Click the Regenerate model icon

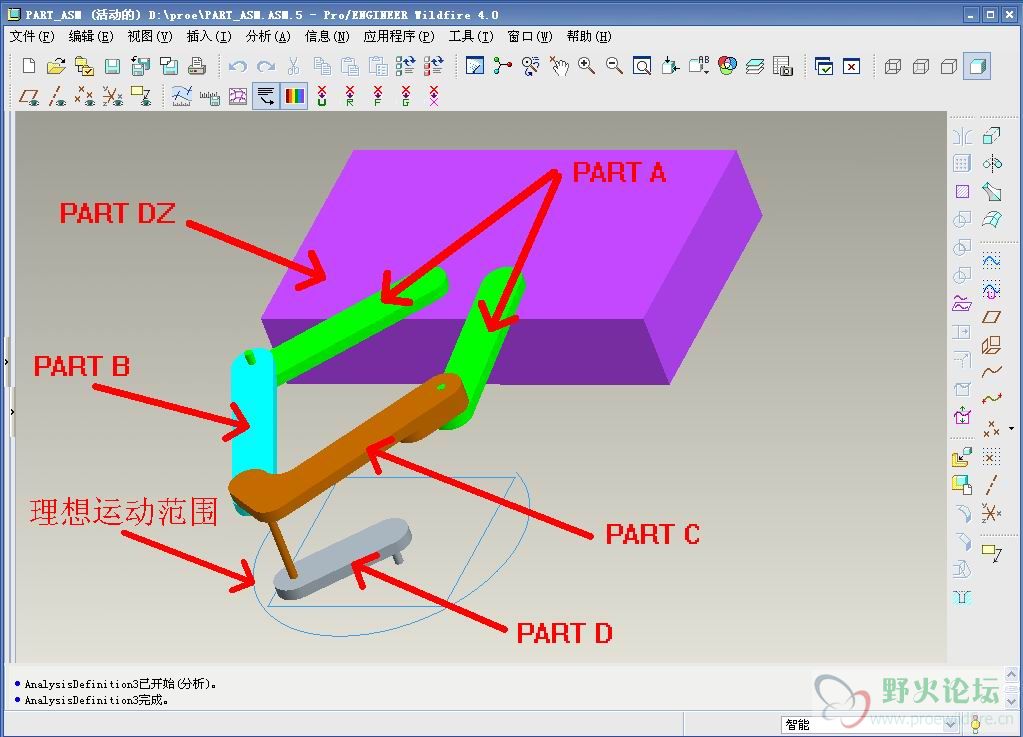point(405,66)
